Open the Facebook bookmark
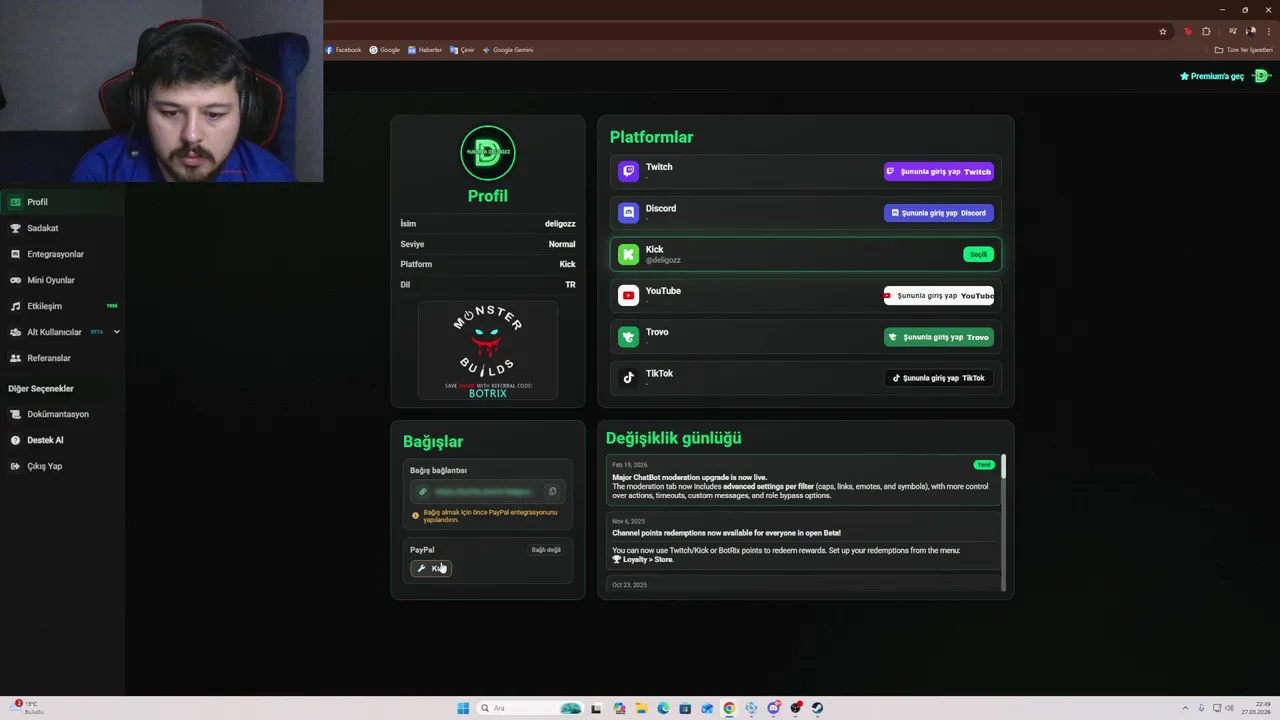Image resolution: width=1280 pixels, height=720 pixels. coord(343,50)
